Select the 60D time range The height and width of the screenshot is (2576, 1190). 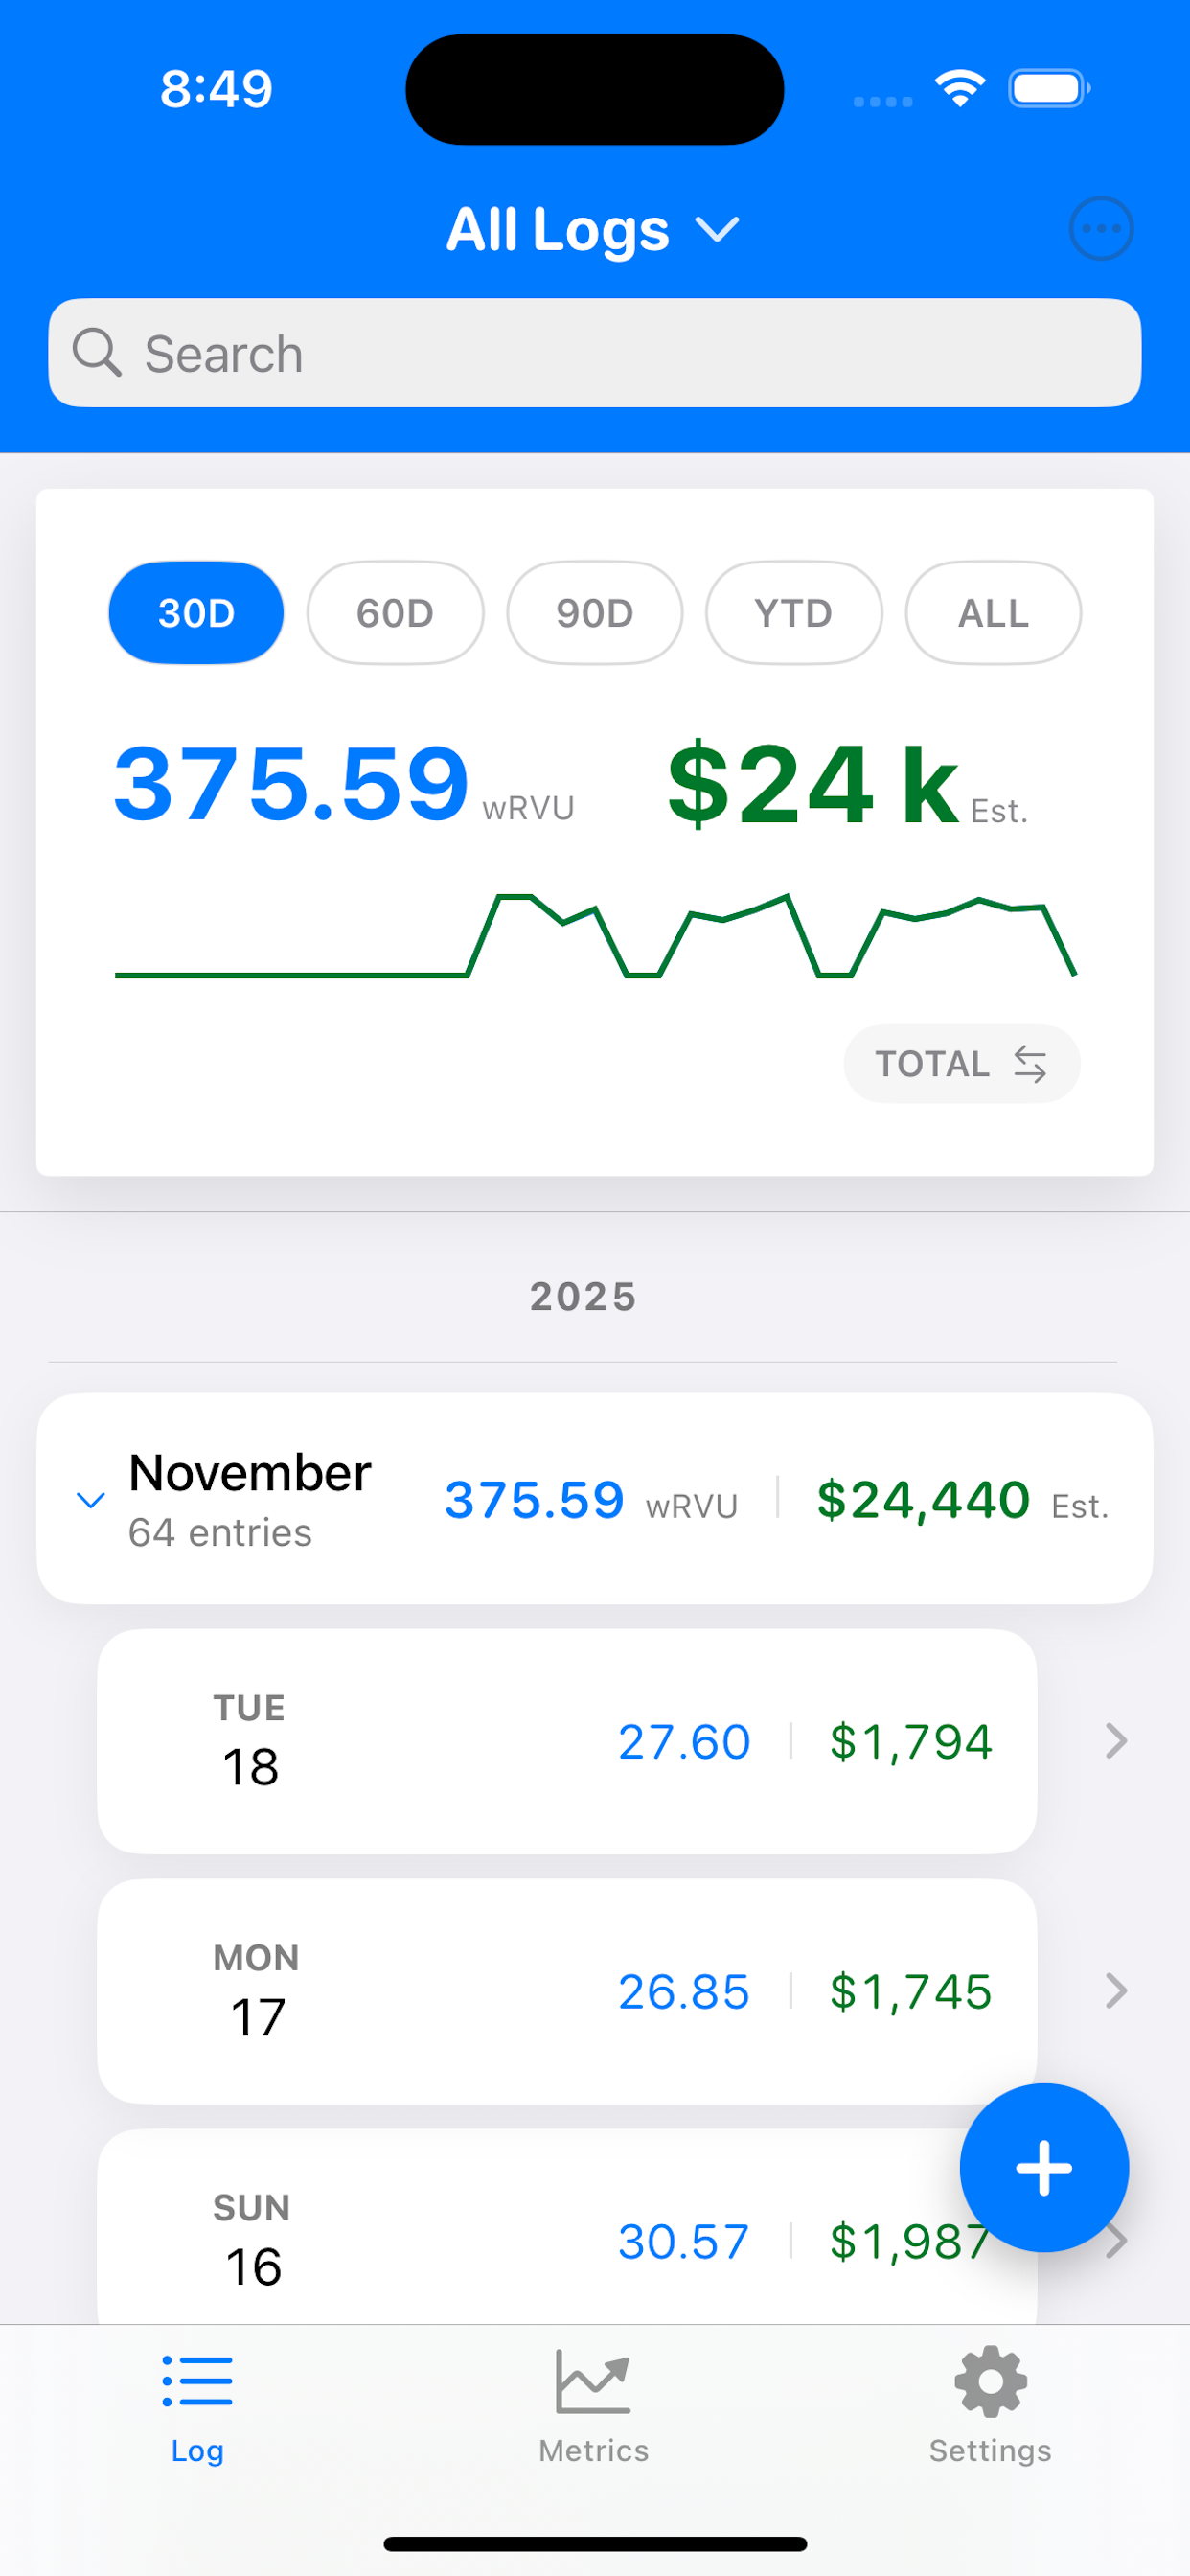tap(395, 613)
